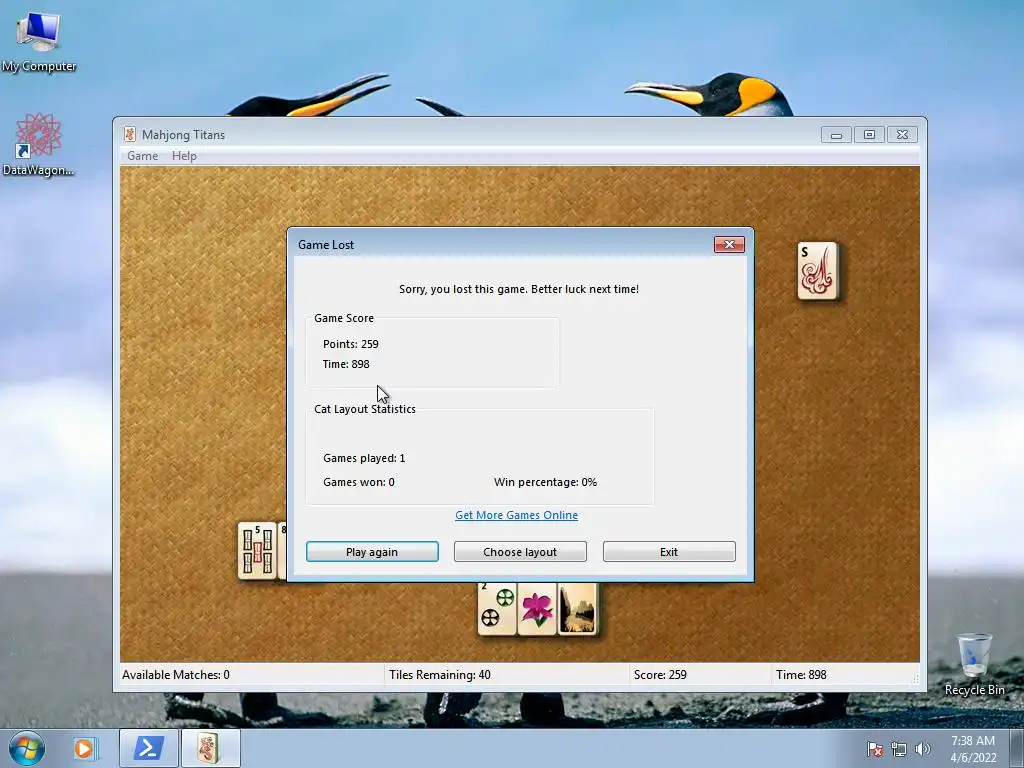Launch Windows Media Player from taskbar
The image size is (1024, 768).
[x=85, y=748]
